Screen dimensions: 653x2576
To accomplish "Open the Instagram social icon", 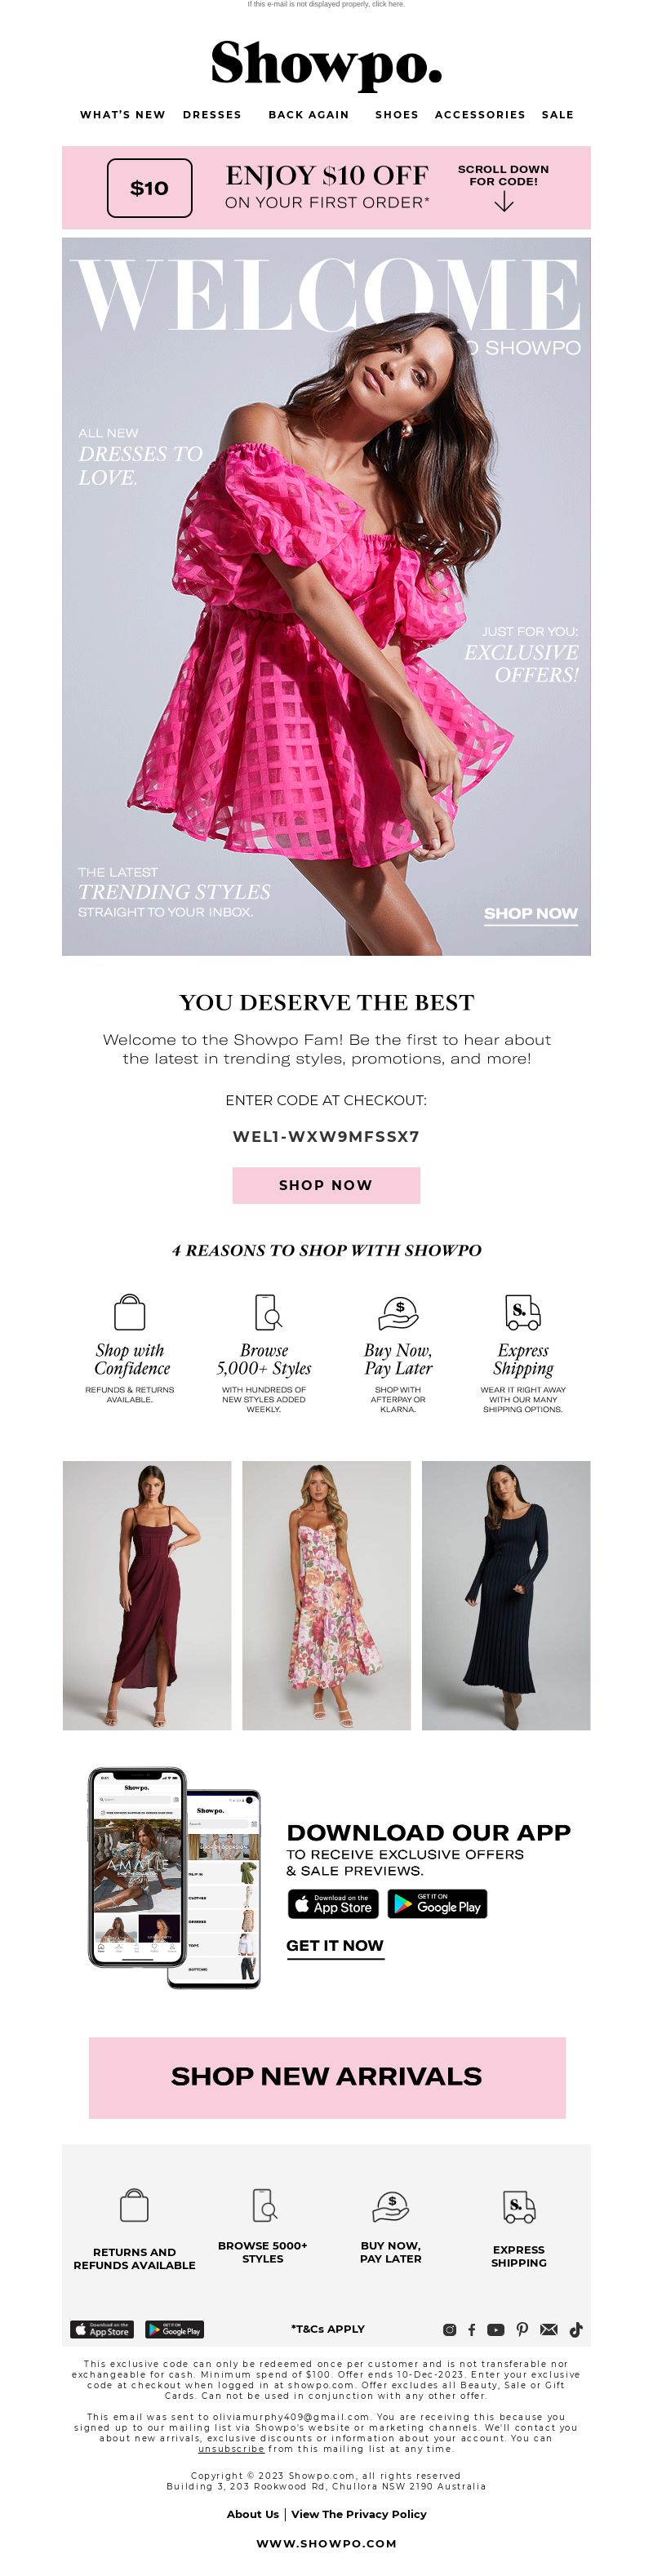I will pyautogui.click(x=449, y=2329).
